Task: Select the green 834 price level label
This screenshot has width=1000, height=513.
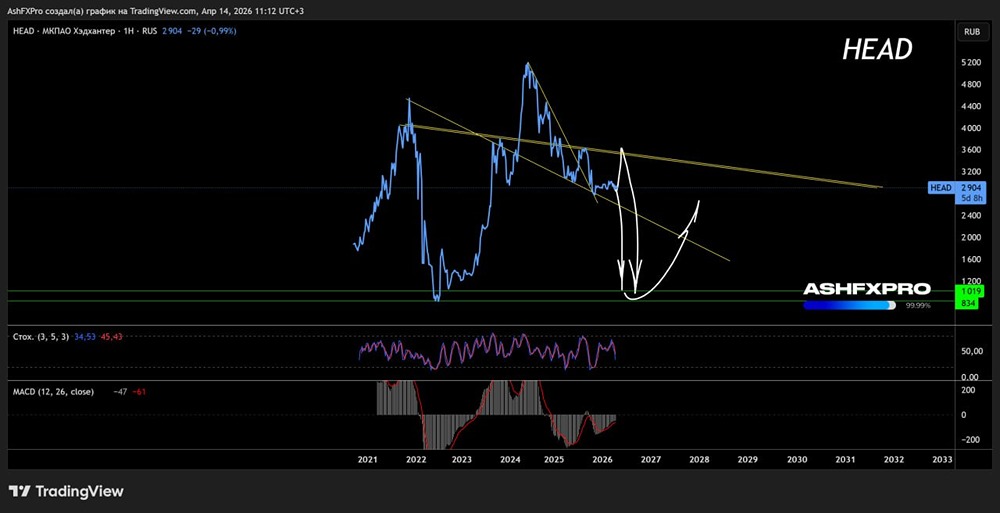Action: tap(969, 302)
